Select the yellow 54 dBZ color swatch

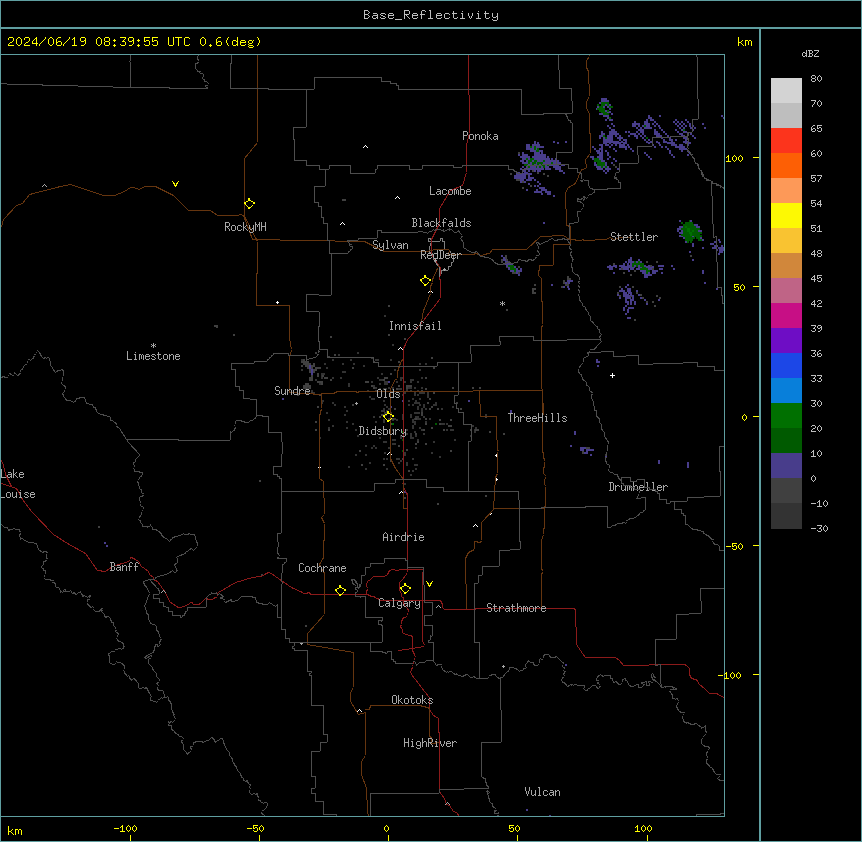pyautogui.click(x=786, y=215)
